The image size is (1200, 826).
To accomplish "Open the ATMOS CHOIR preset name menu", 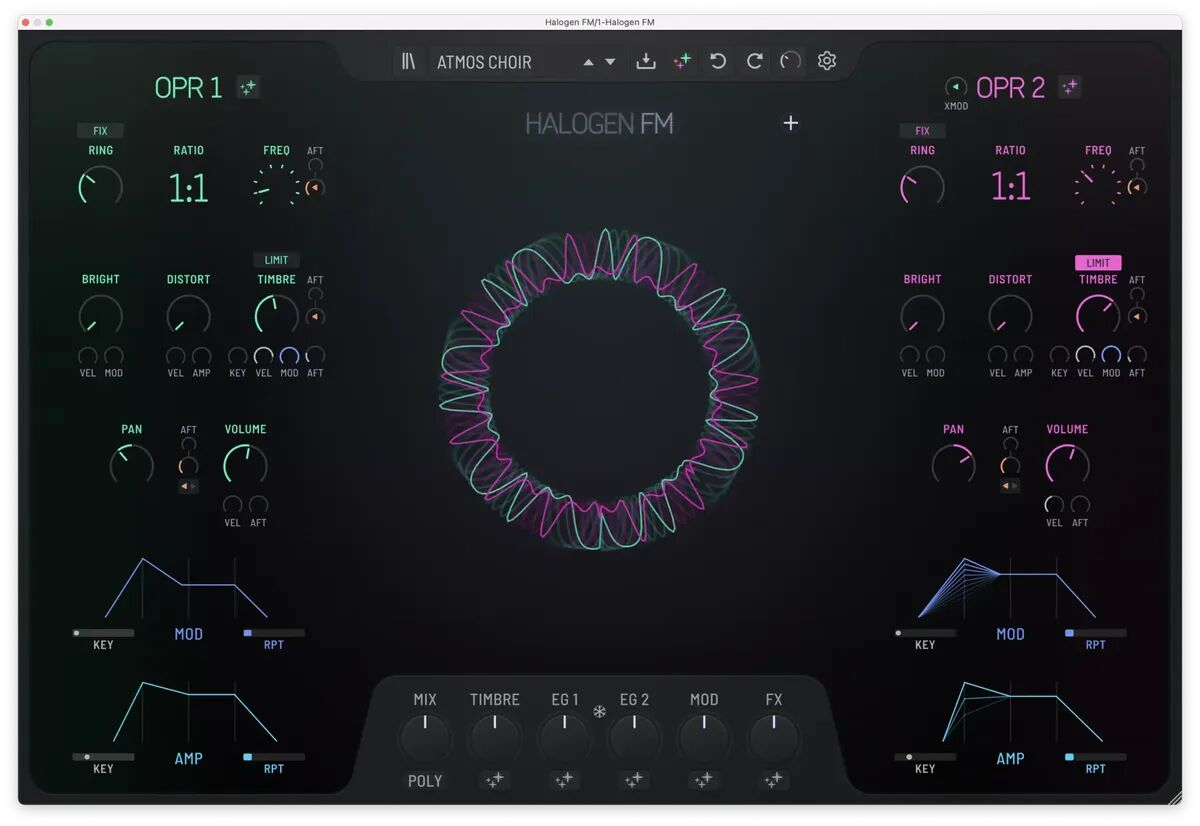I will [x=484, y=62].
